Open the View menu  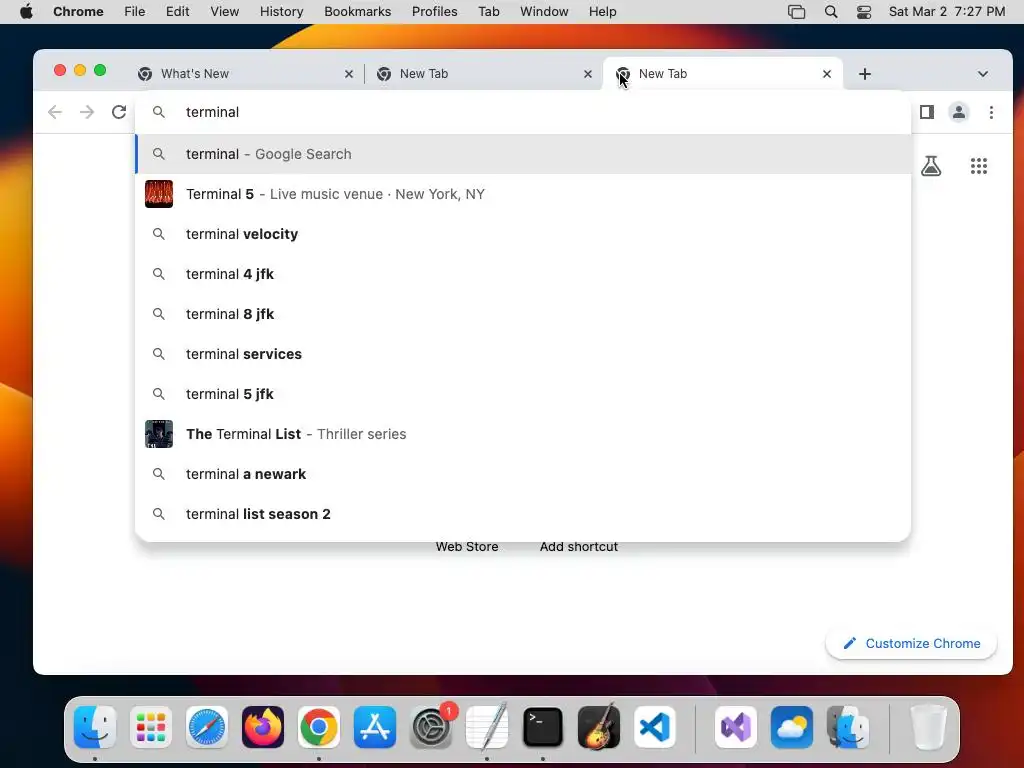click(x=225, y=12)
